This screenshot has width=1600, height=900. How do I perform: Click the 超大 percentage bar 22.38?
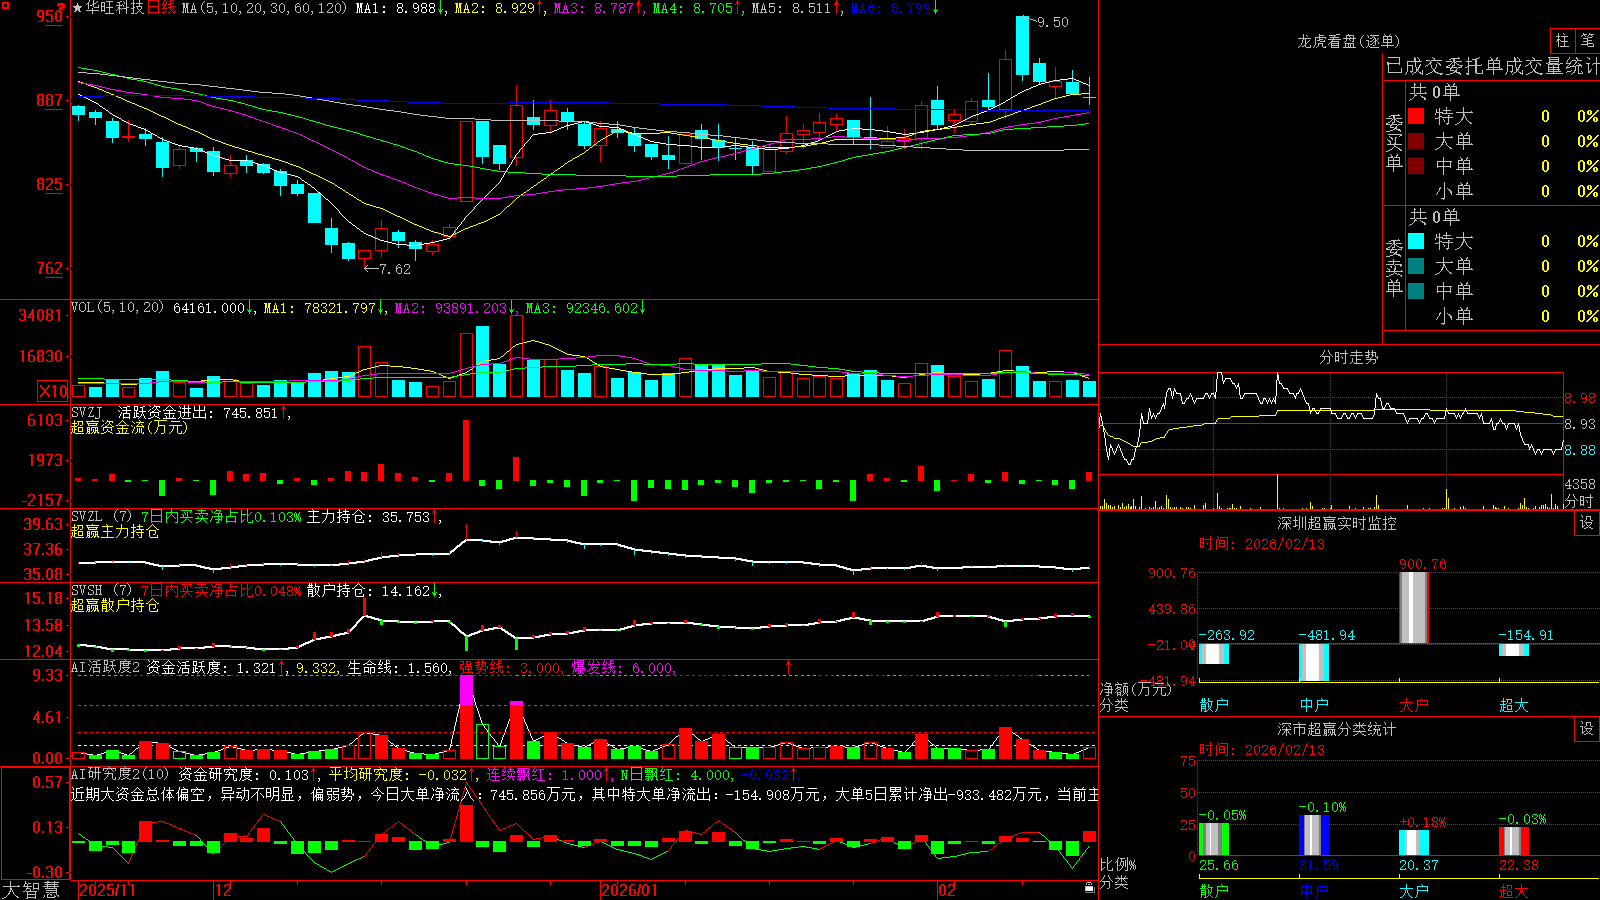pyautogui.click(x=1514, y=842)
